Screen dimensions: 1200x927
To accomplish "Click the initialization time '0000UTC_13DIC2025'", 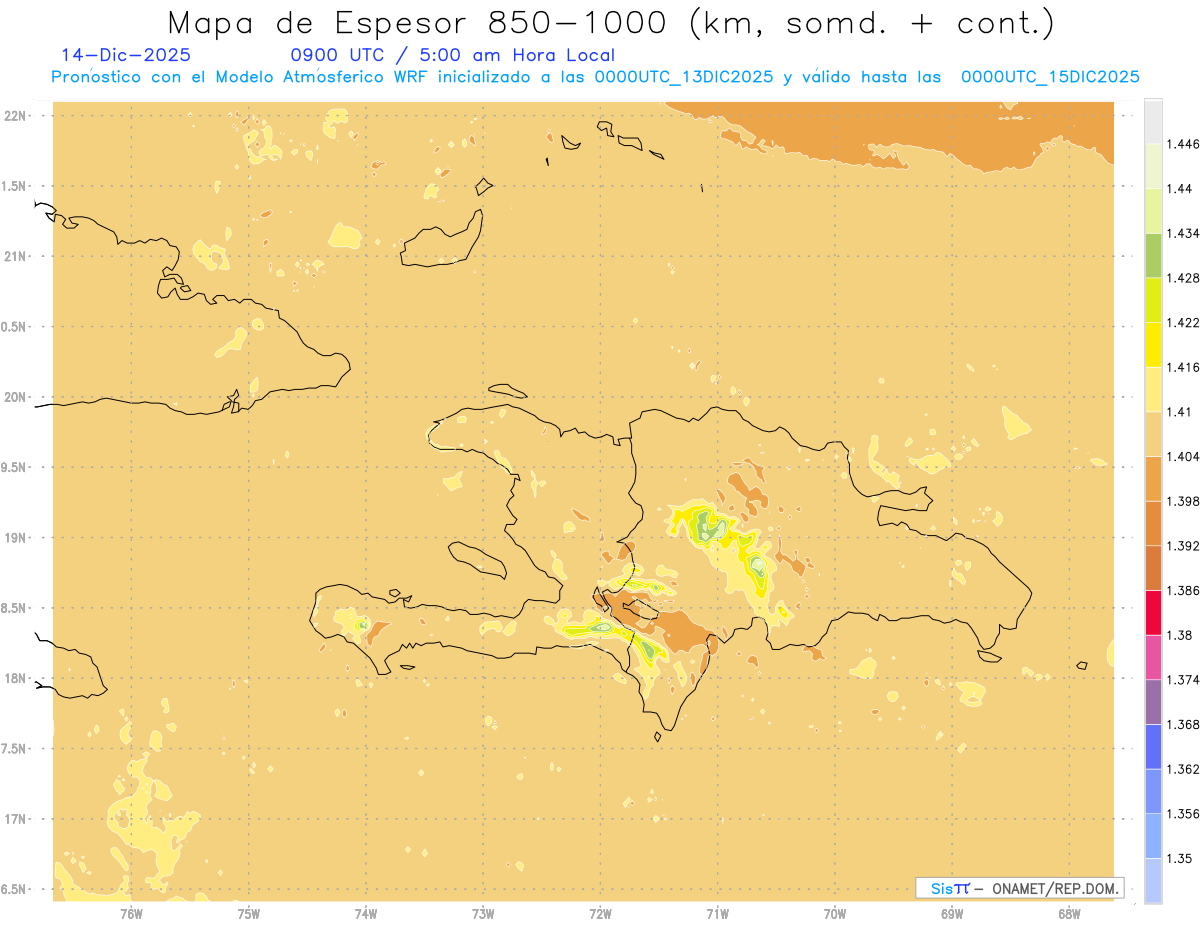I will click(x=685, y=77).
